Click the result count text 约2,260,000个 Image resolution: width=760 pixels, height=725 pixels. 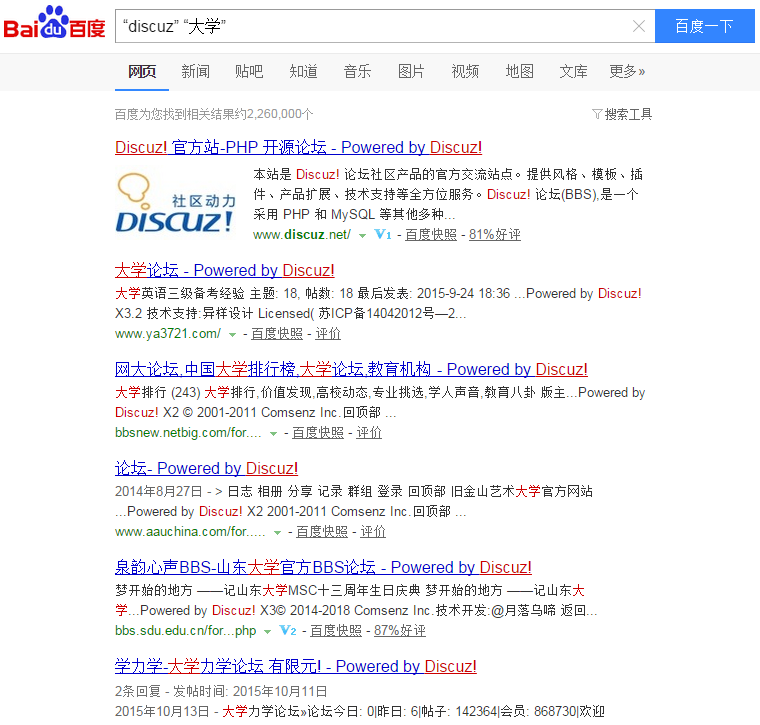click(274, 114)
